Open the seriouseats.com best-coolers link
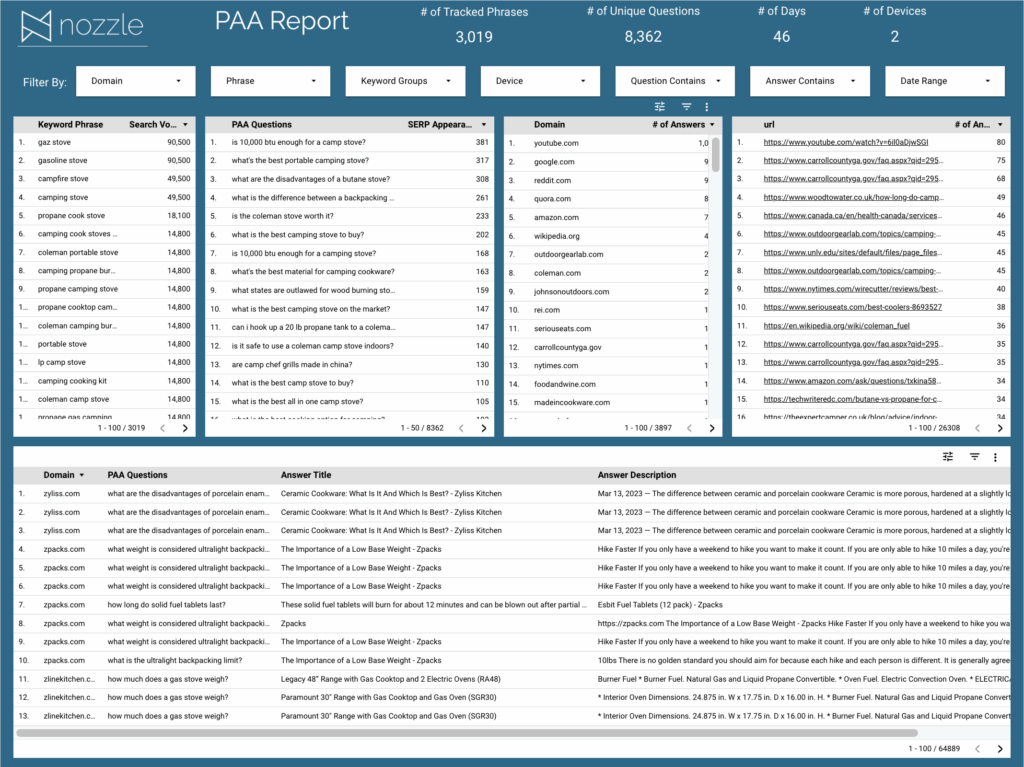The width and height of the screenshot is (1024, 767). click(852, 307)
